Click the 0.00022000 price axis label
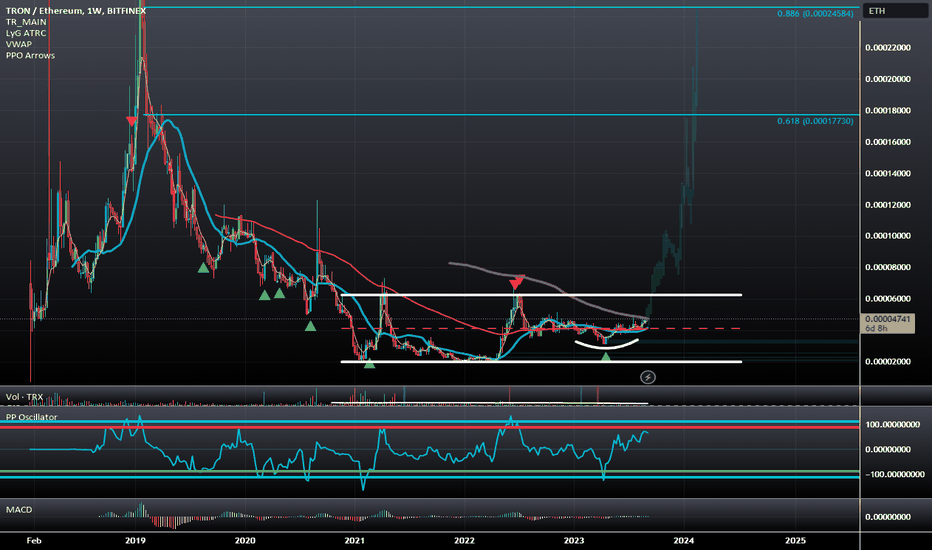The width and height of the screenshot is (932, 550). click(x=888, y=48)
